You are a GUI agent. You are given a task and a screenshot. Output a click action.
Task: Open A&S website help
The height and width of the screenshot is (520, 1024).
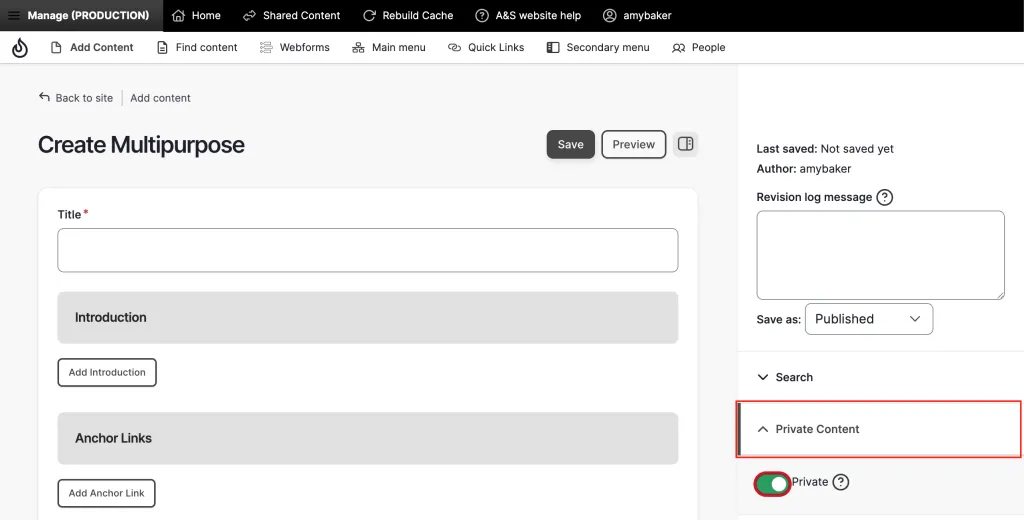tap(527, 16)
